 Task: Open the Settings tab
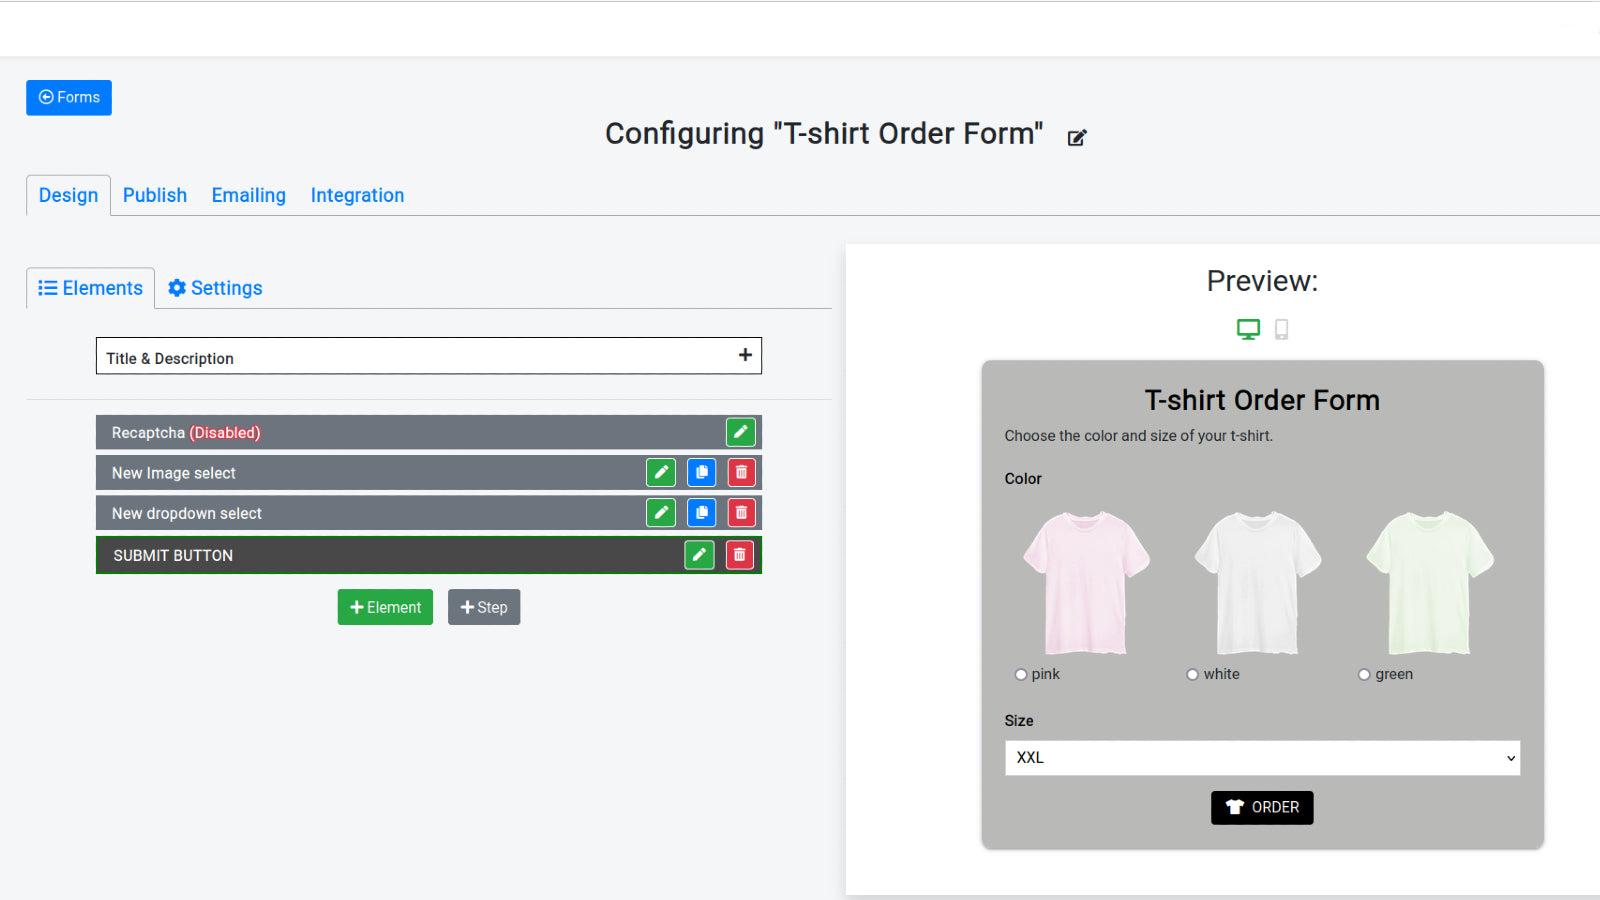pyautogui.click(x=214, y=288)
